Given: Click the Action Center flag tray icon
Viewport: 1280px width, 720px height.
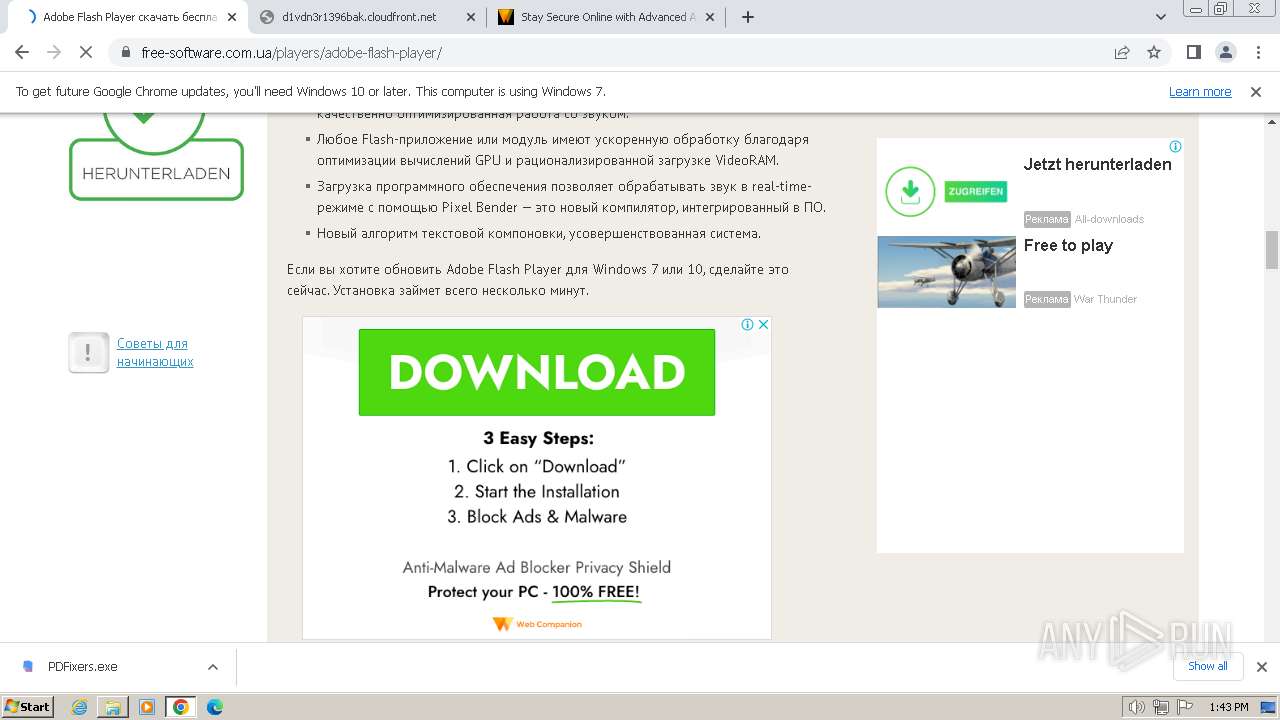Looking at the screenshot, I should point(1185,707).
